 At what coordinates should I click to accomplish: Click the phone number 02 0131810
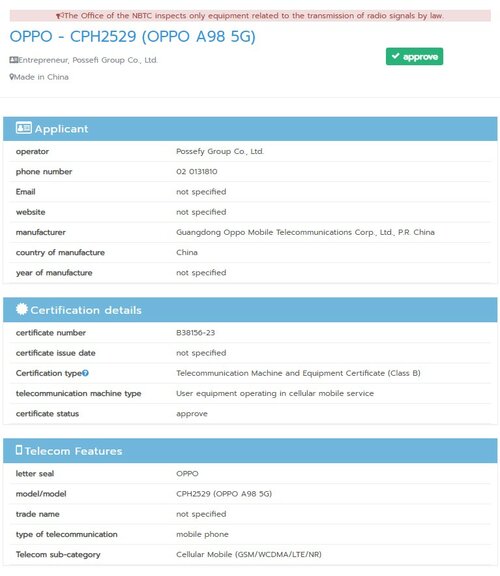(197, 172)
